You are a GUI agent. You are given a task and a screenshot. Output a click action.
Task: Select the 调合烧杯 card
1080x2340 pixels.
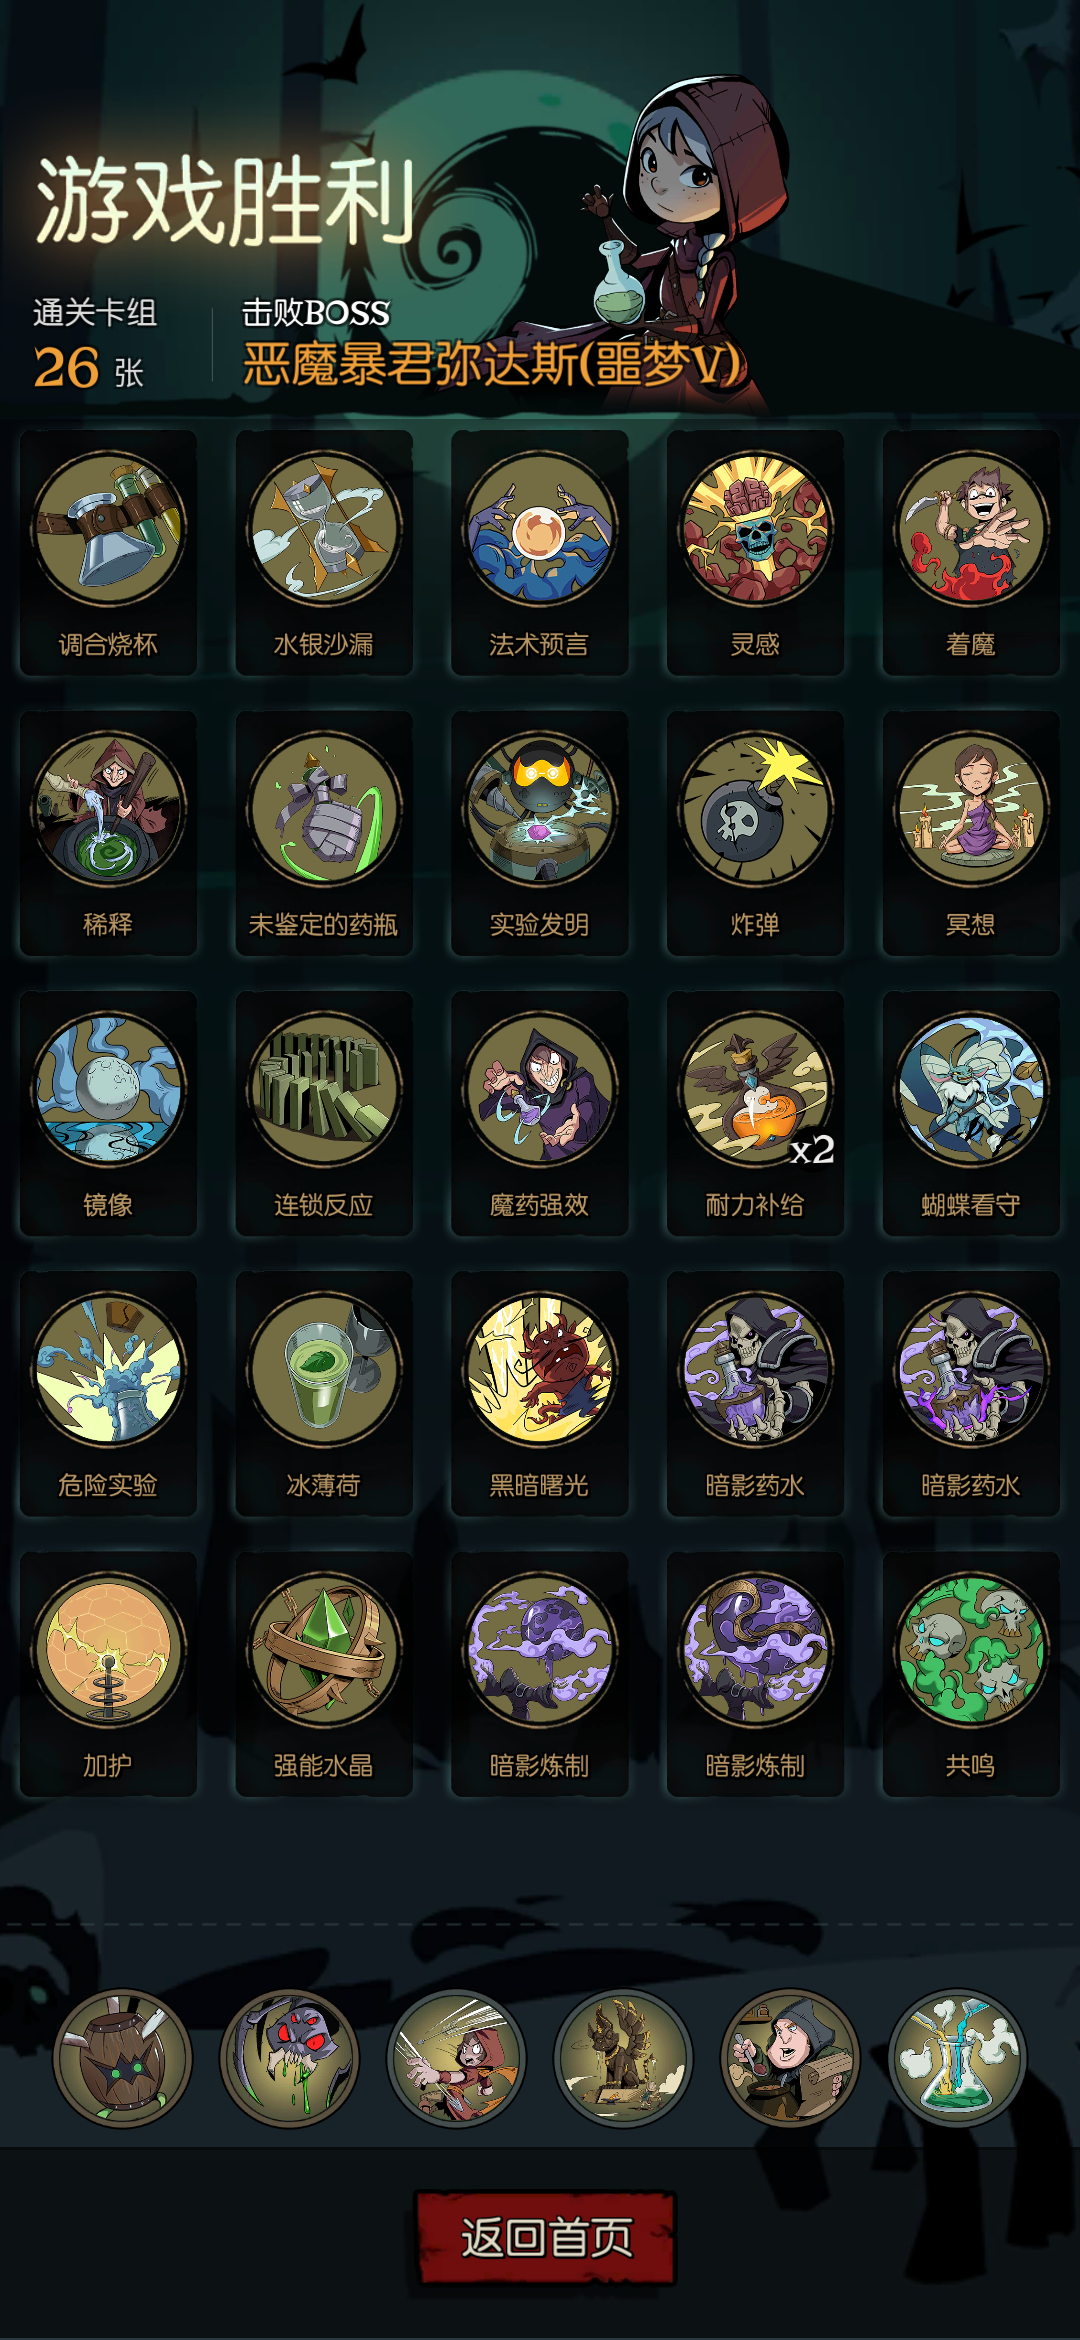coord(108,553)
